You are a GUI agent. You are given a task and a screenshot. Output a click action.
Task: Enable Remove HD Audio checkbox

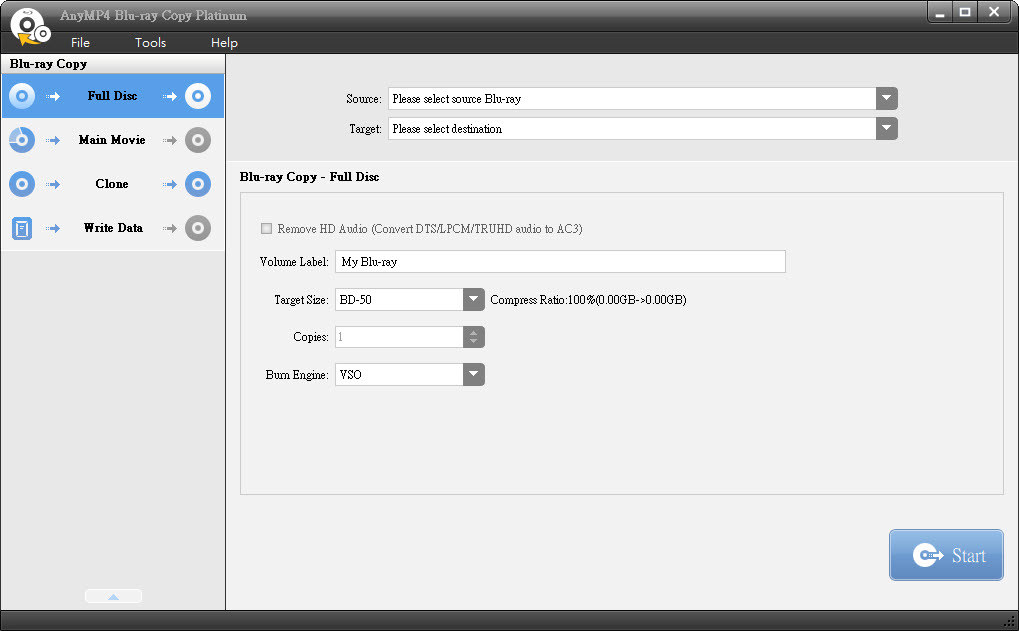click(266, 229)
